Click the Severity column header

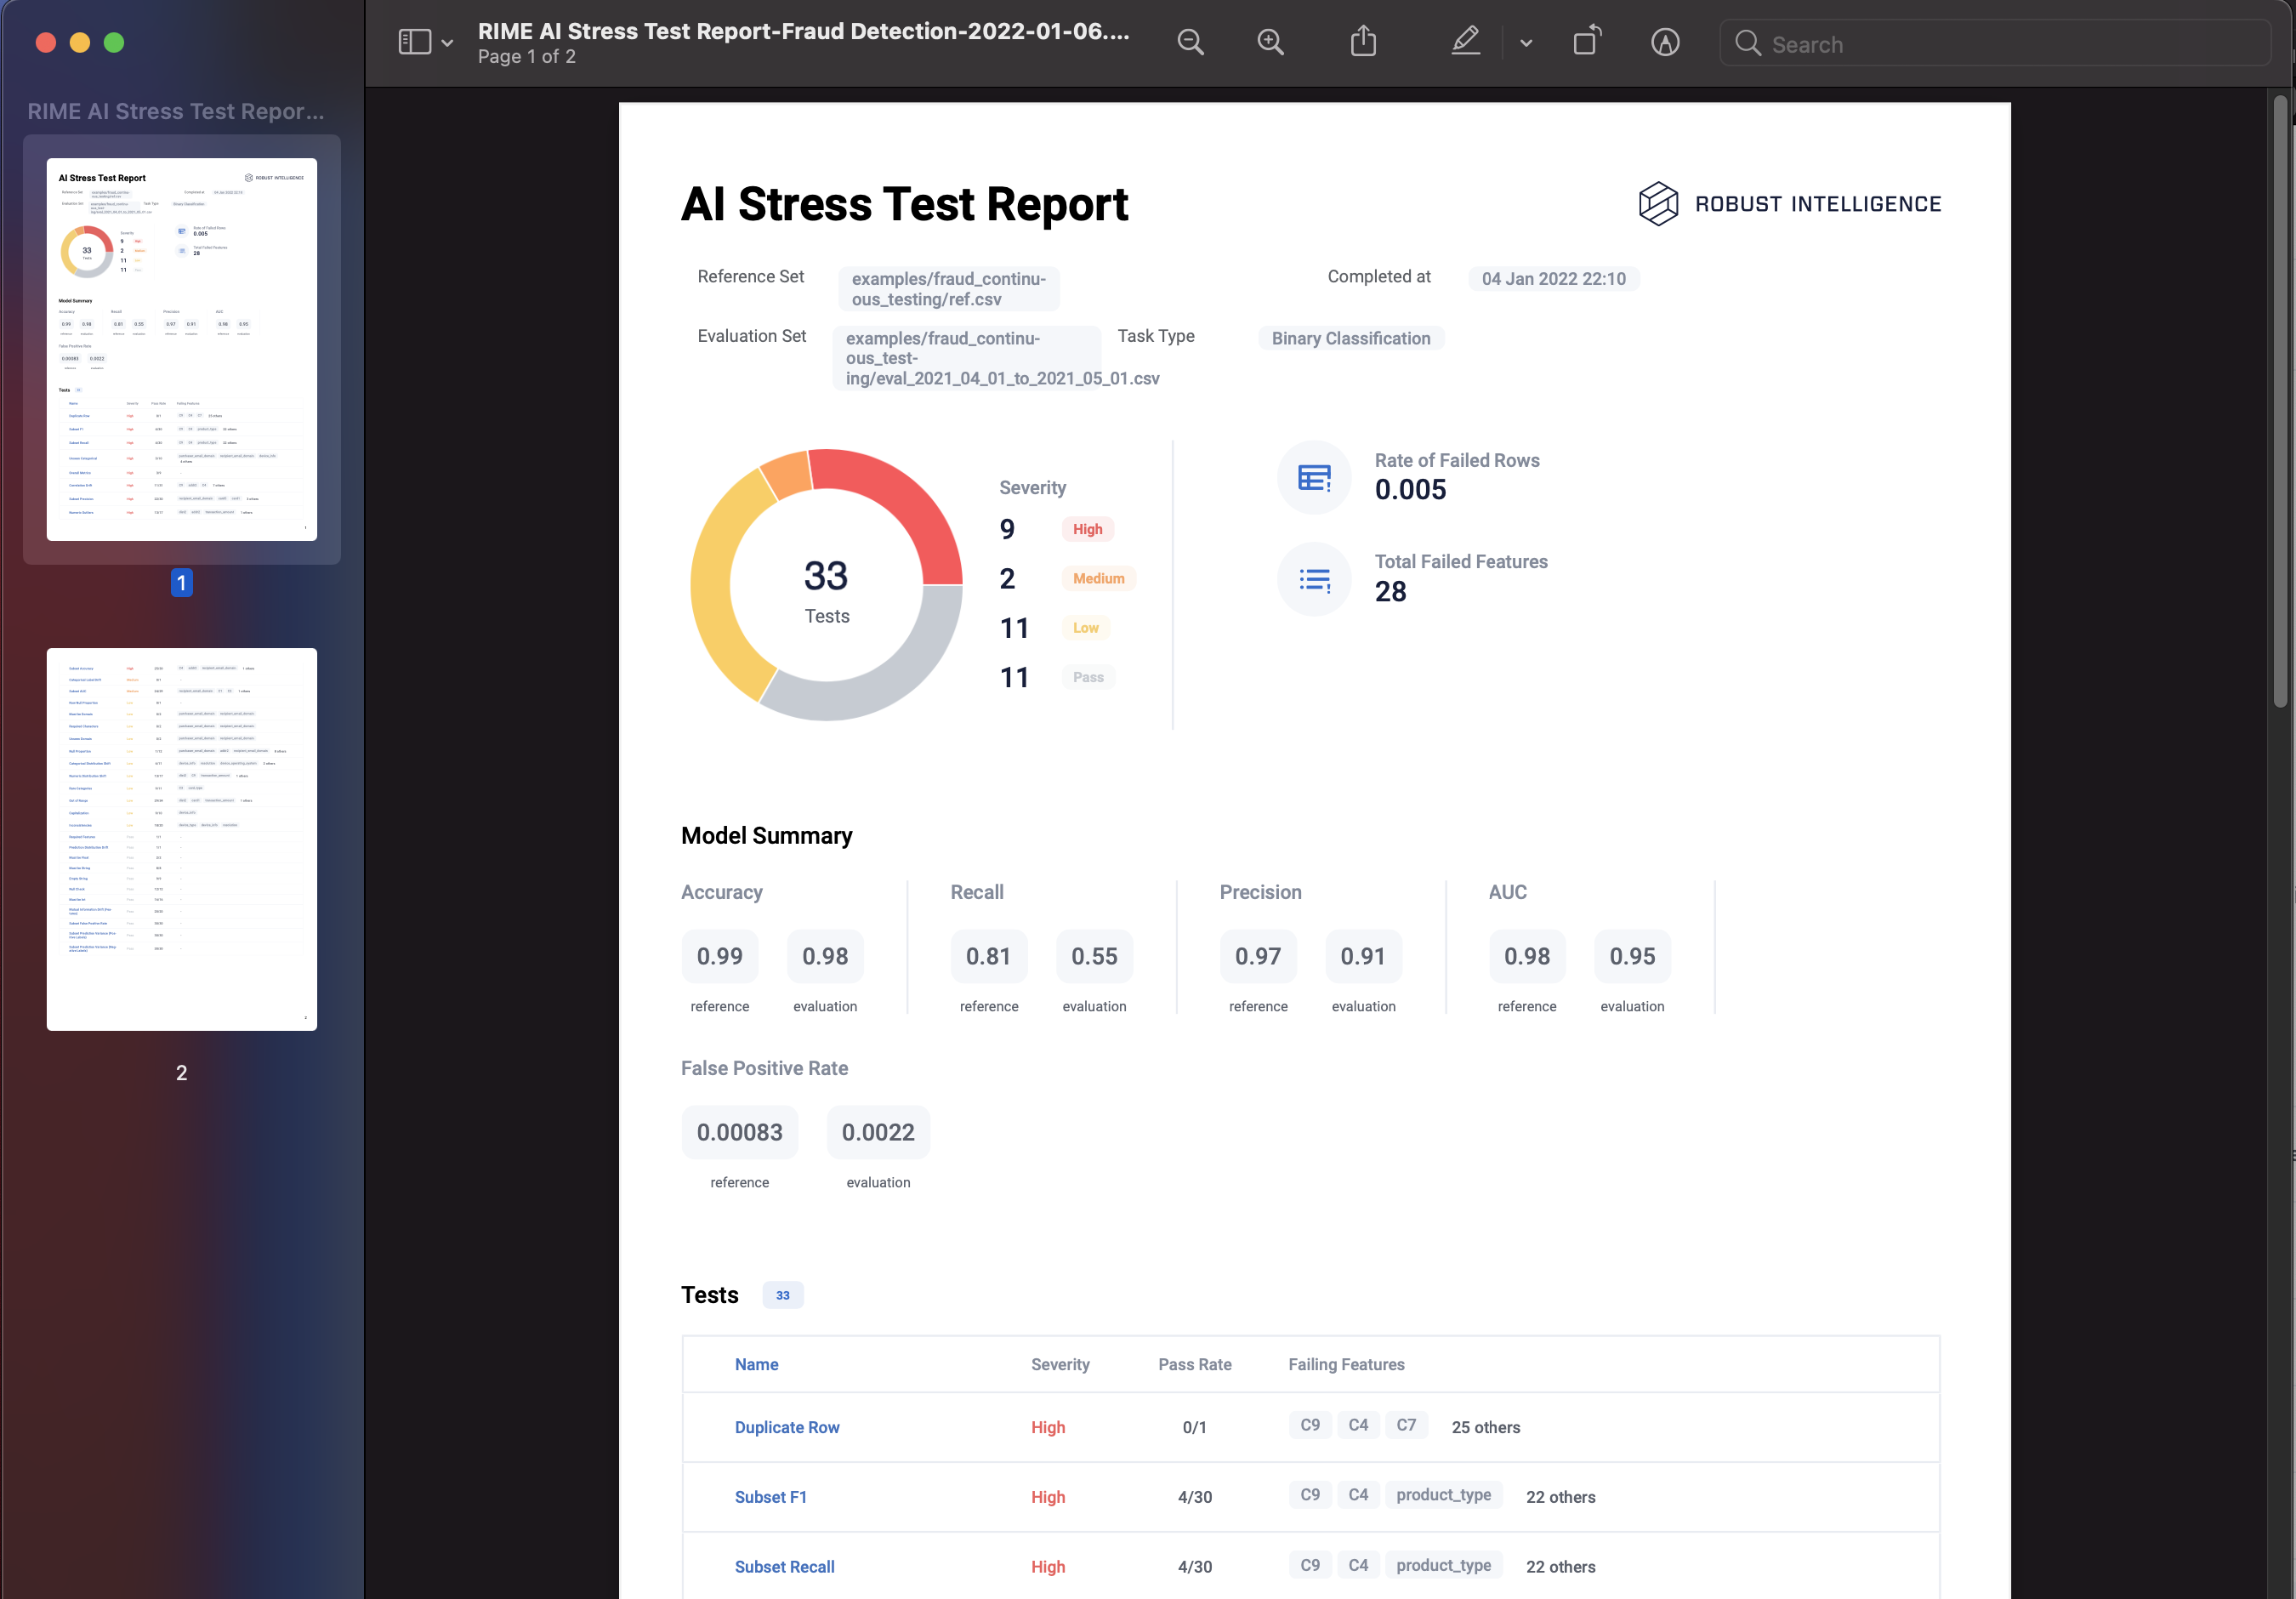coord(1060,1364)
